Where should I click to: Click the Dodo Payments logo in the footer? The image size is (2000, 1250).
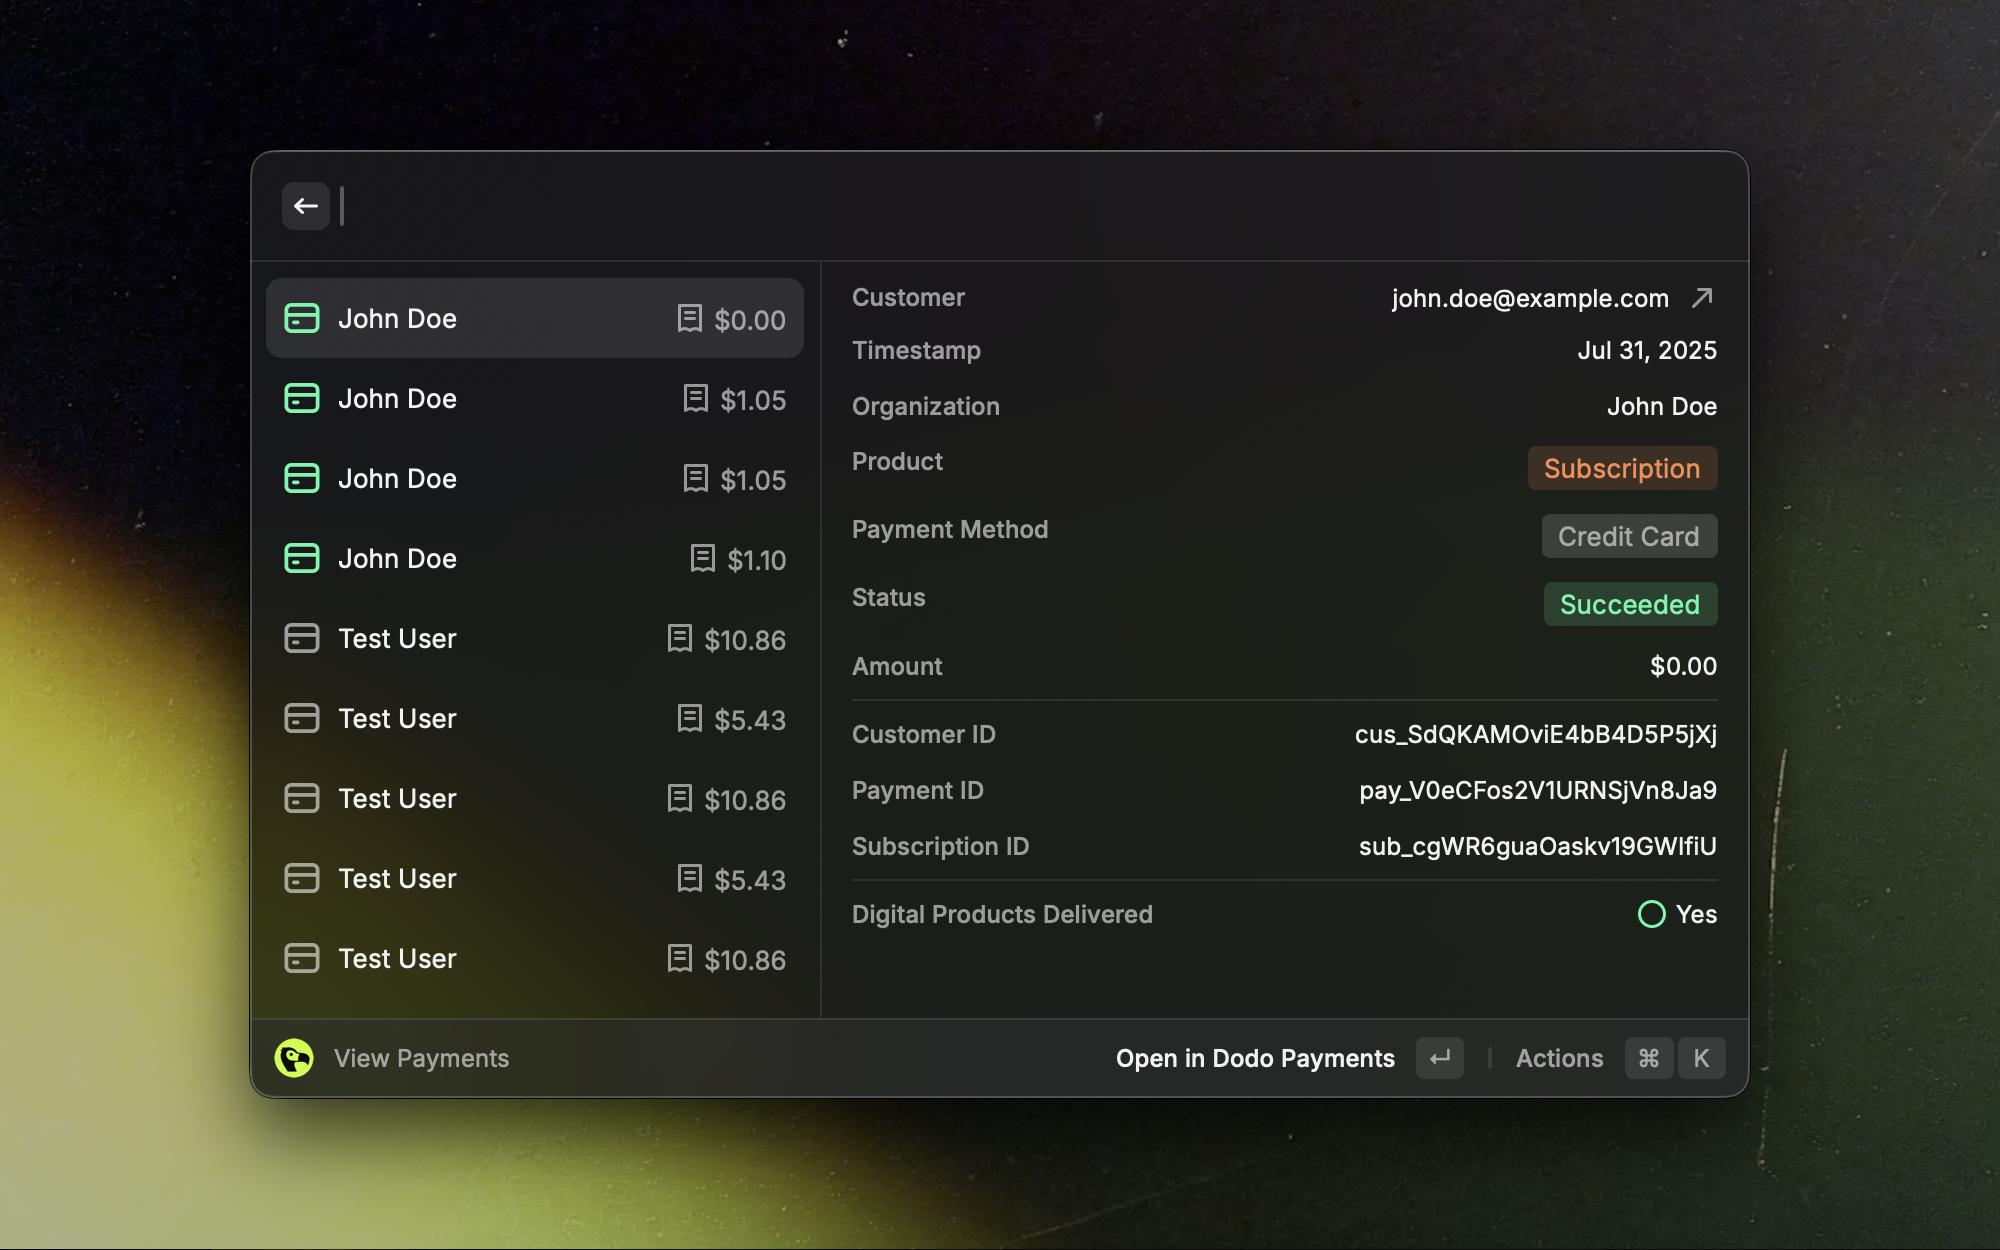pos(292,1058)
